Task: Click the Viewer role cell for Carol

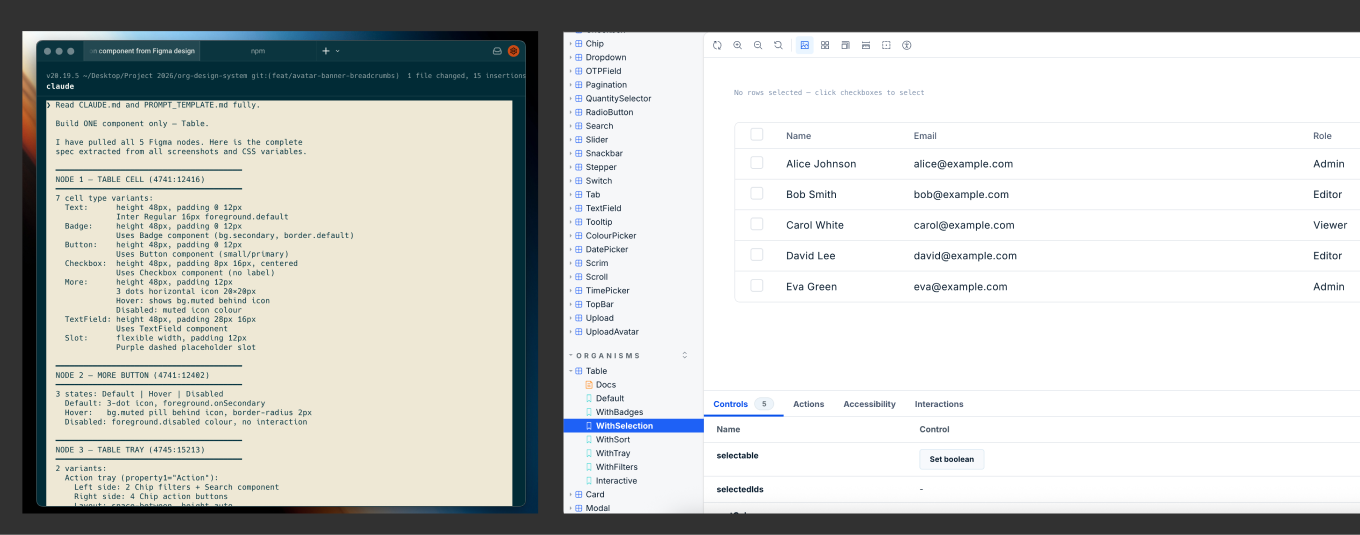Action: (1330, 225)
